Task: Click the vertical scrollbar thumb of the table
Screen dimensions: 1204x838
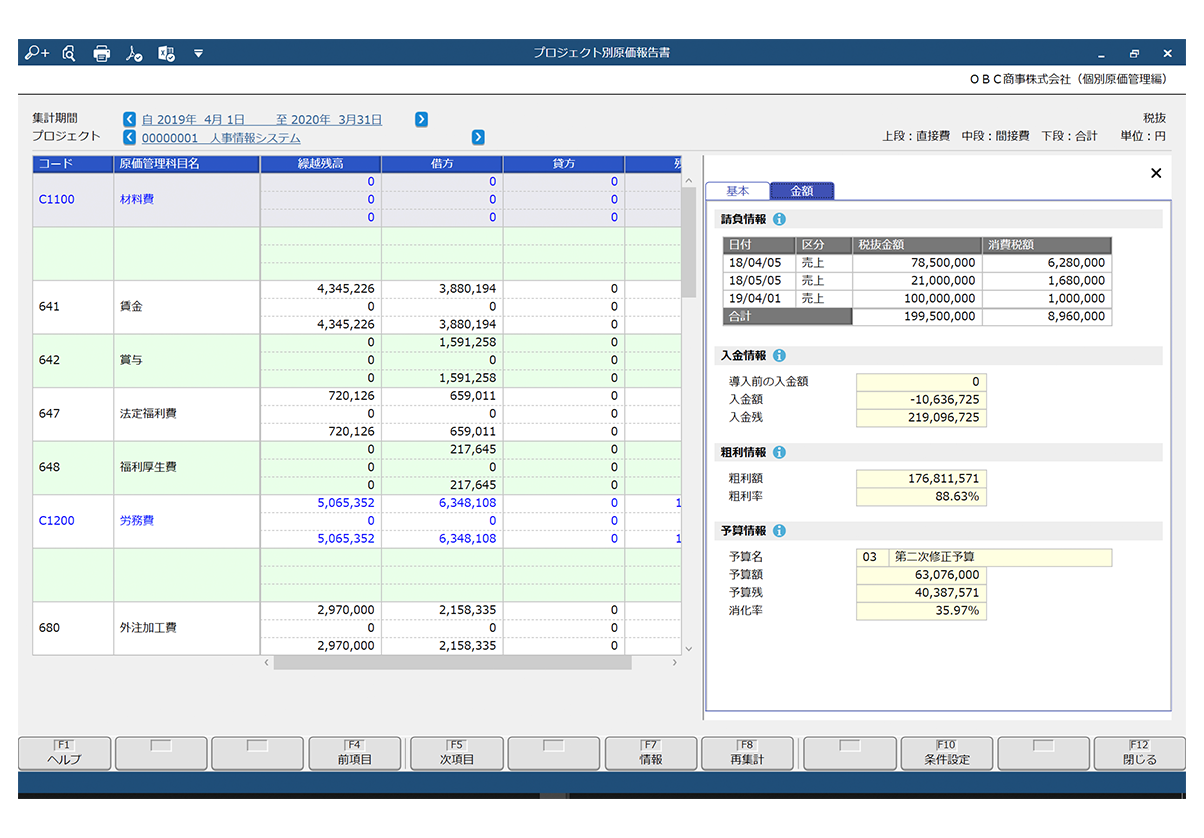Action: click(688, 241)
